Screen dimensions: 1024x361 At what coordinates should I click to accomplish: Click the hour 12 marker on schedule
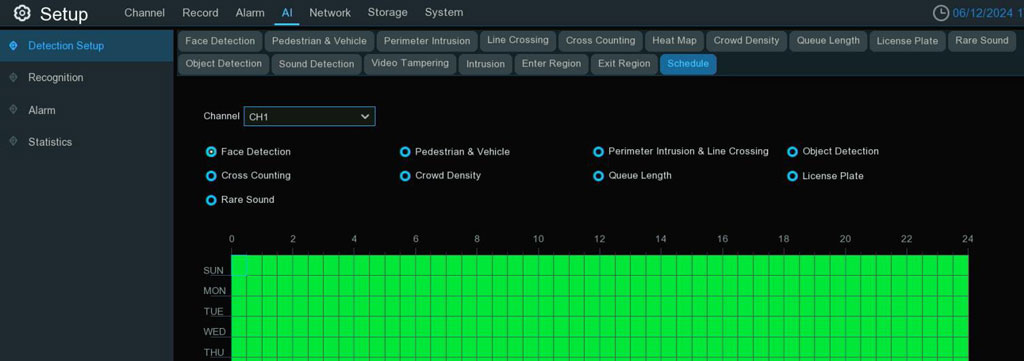tap(600, 240)
